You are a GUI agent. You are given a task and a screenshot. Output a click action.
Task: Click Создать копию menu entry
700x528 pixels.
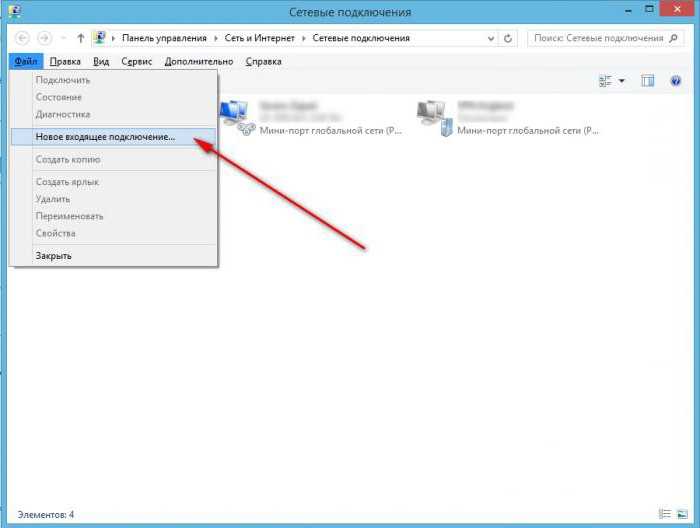(113, 159)
